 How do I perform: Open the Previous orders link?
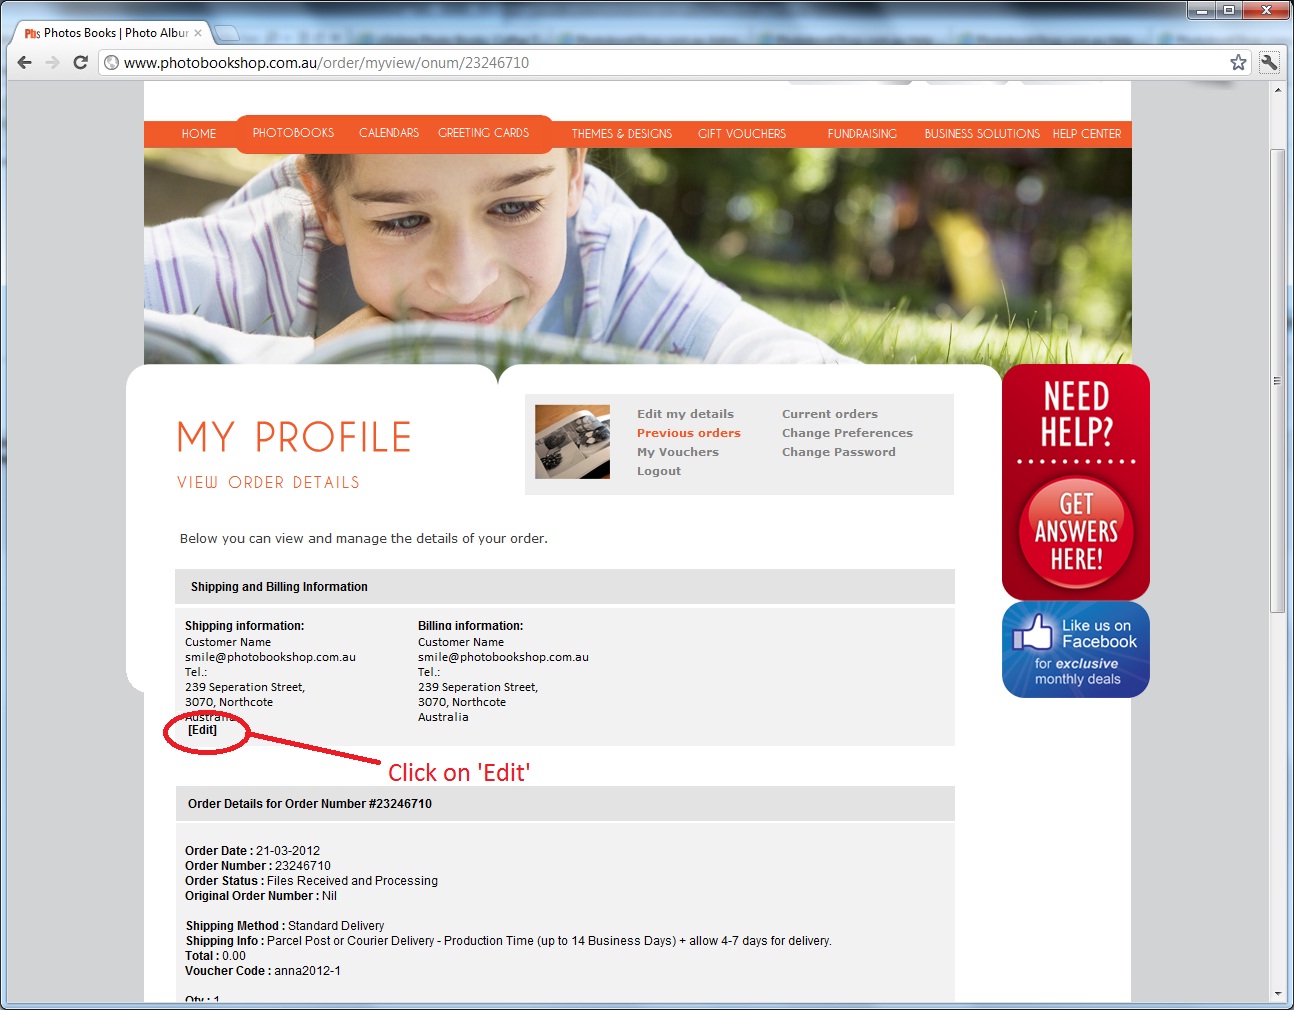tap(689, 433)
